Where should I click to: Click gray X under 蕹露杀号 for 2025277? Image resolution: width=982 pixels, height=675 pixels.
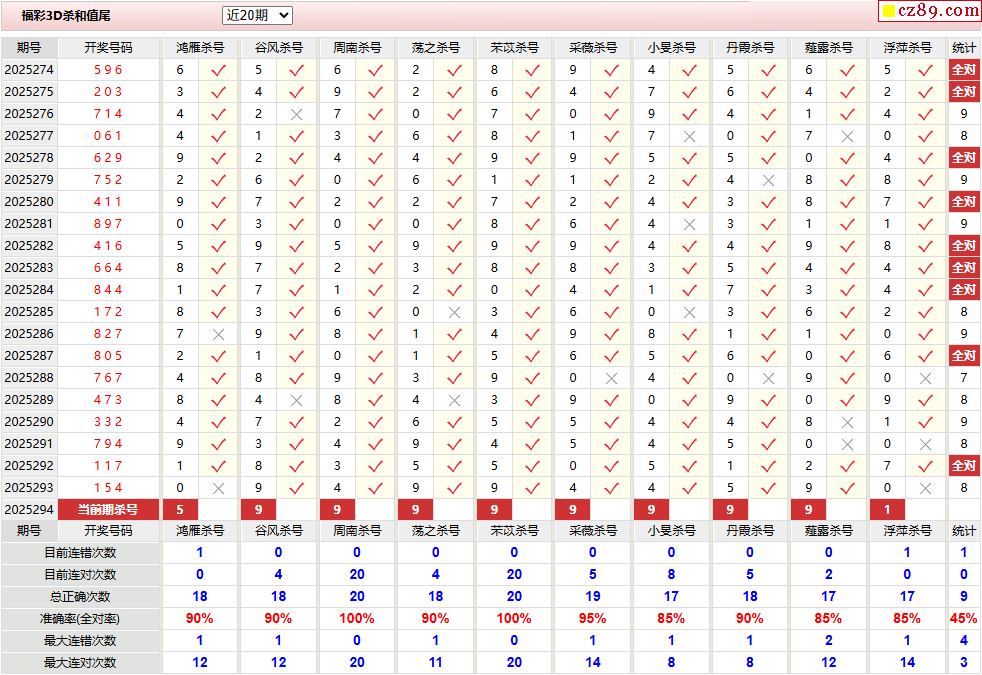[x=847, y=137]
